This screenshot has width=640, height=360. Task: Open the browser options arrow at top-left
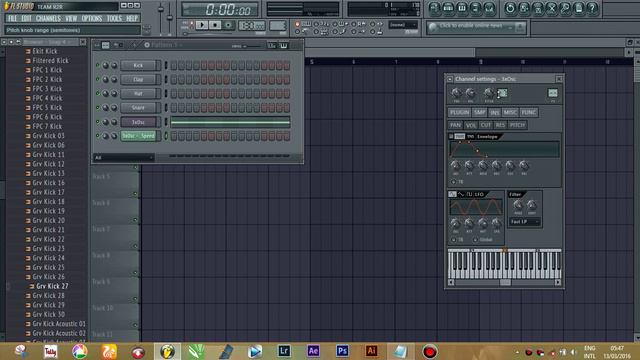[x=4, y=42]
